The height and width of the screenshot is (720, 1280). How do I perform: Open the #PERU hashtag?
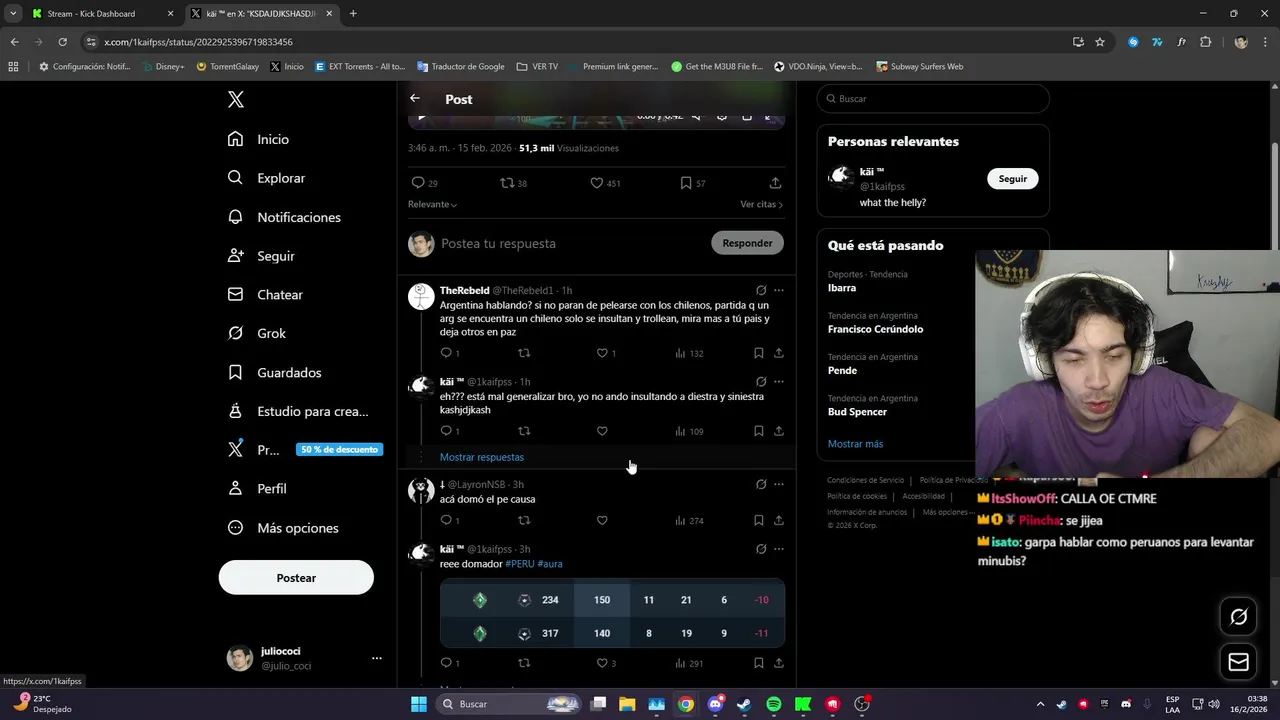[520, 564]
